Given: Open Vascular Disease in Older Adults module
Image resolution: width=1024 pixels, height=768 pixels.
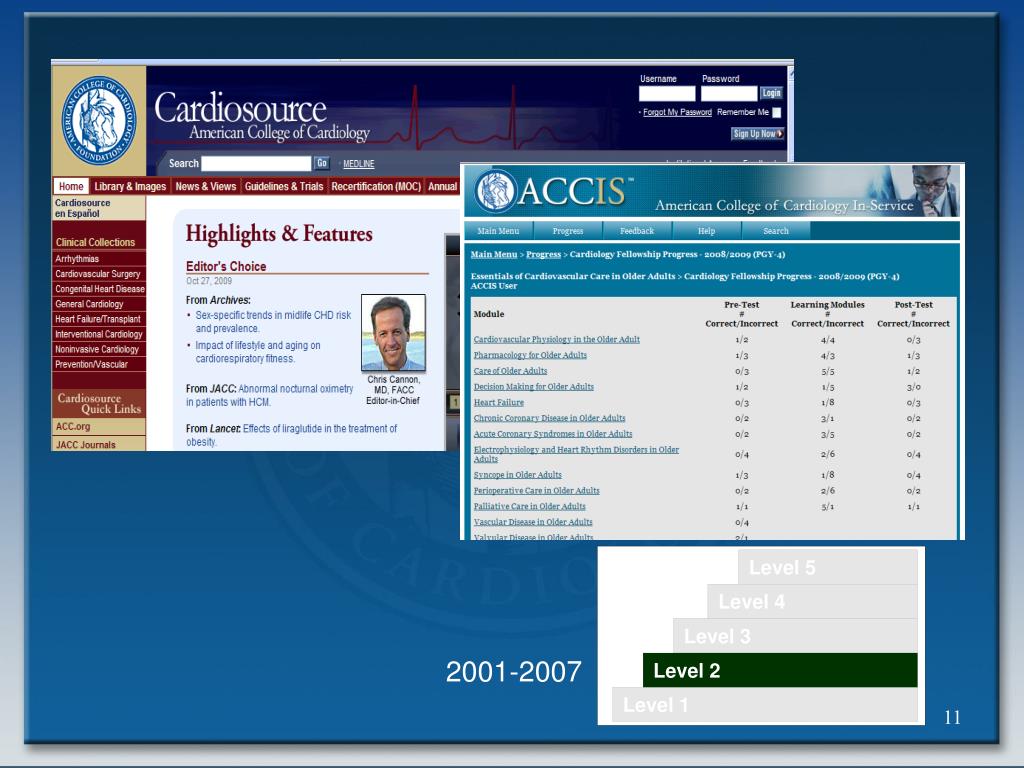Looking at the screenshot, I should coord(533,522).
